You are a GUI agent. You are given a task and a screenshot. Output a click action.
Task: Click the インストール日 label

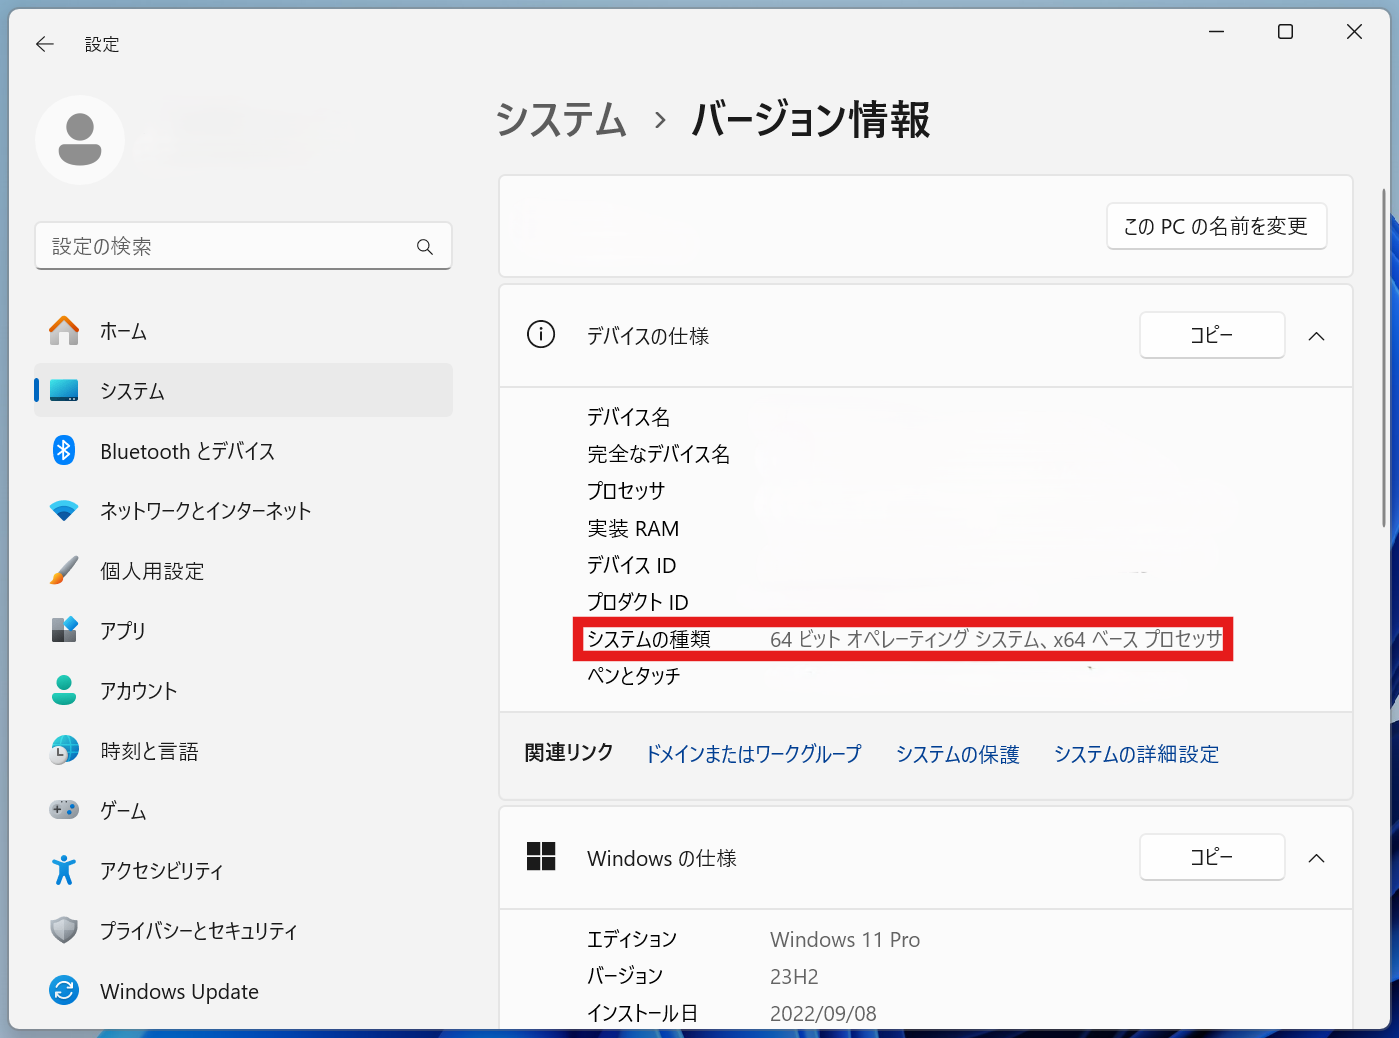click(642, 1014)
